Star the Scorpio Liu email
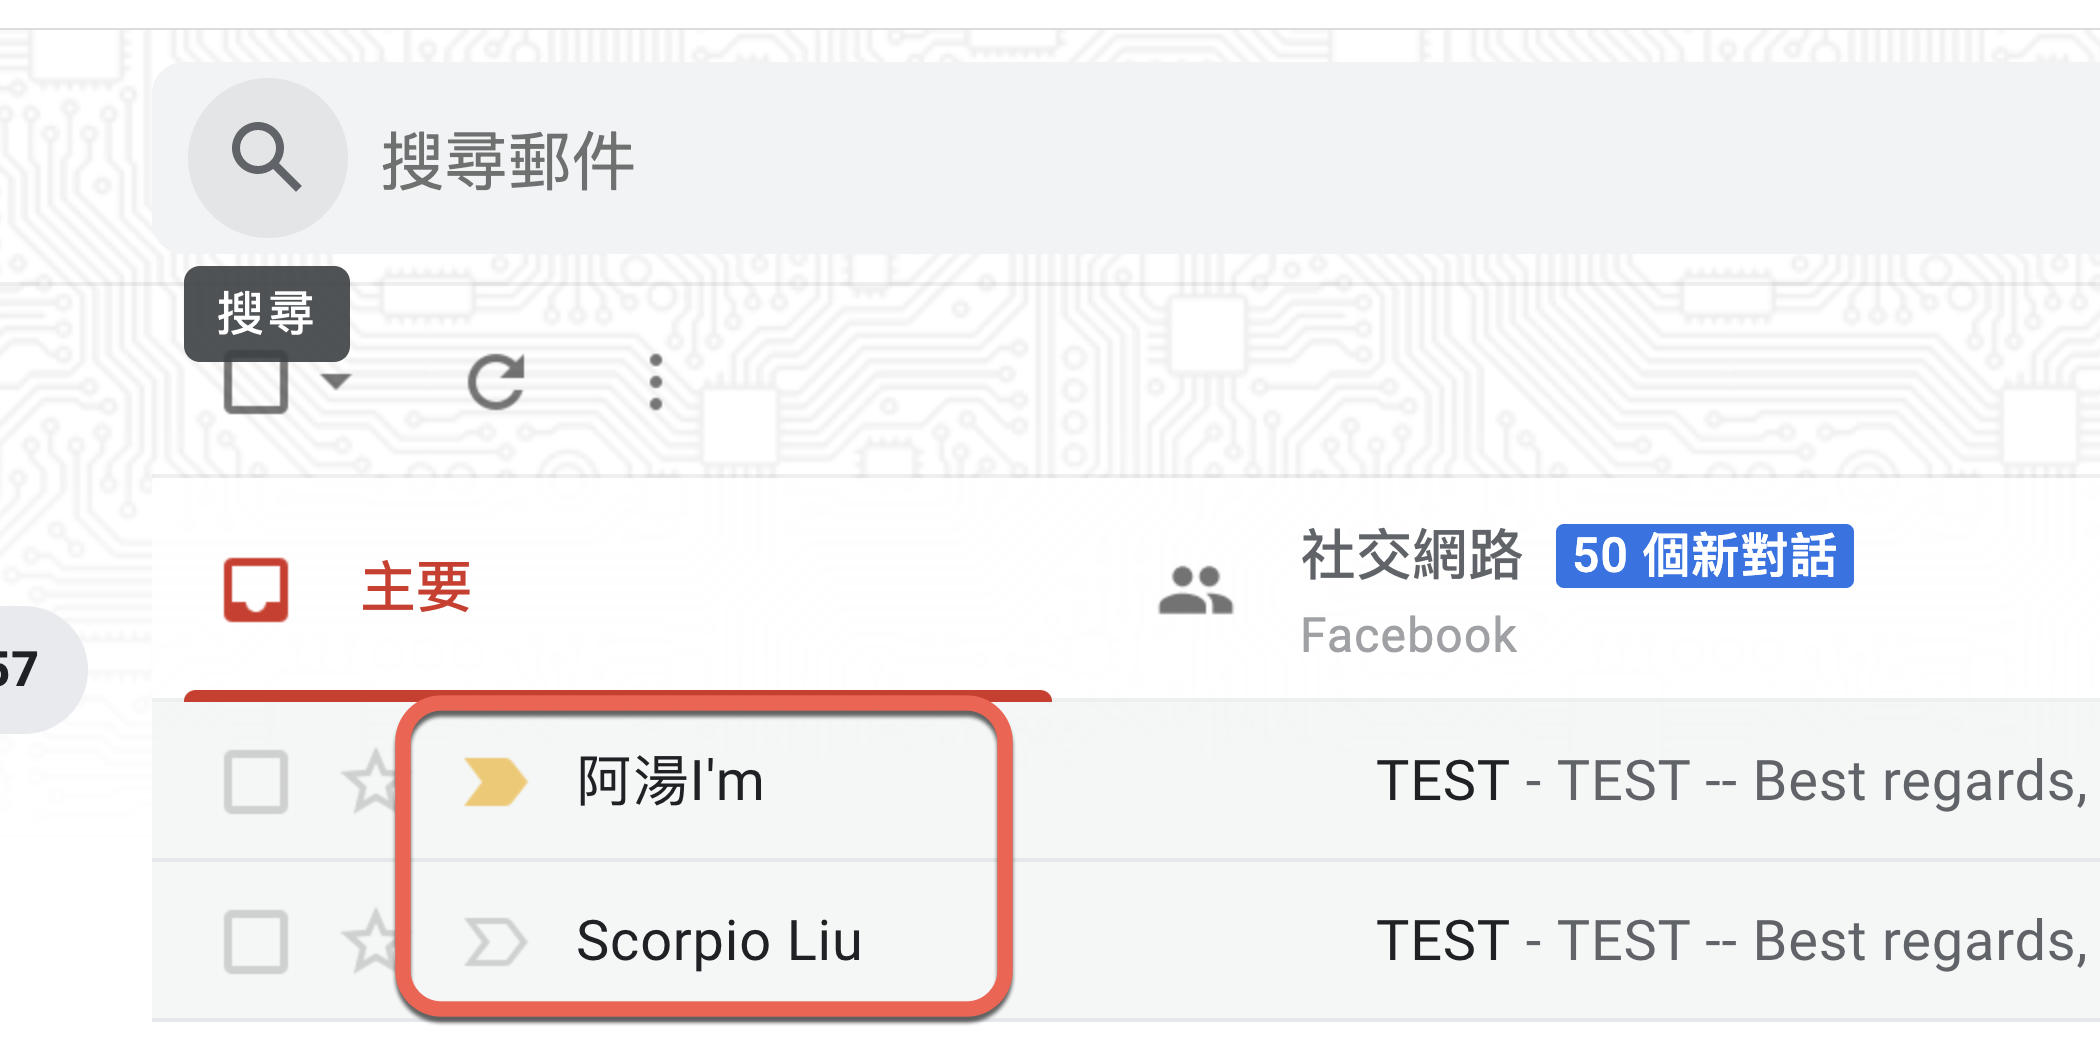 point(372,942)
